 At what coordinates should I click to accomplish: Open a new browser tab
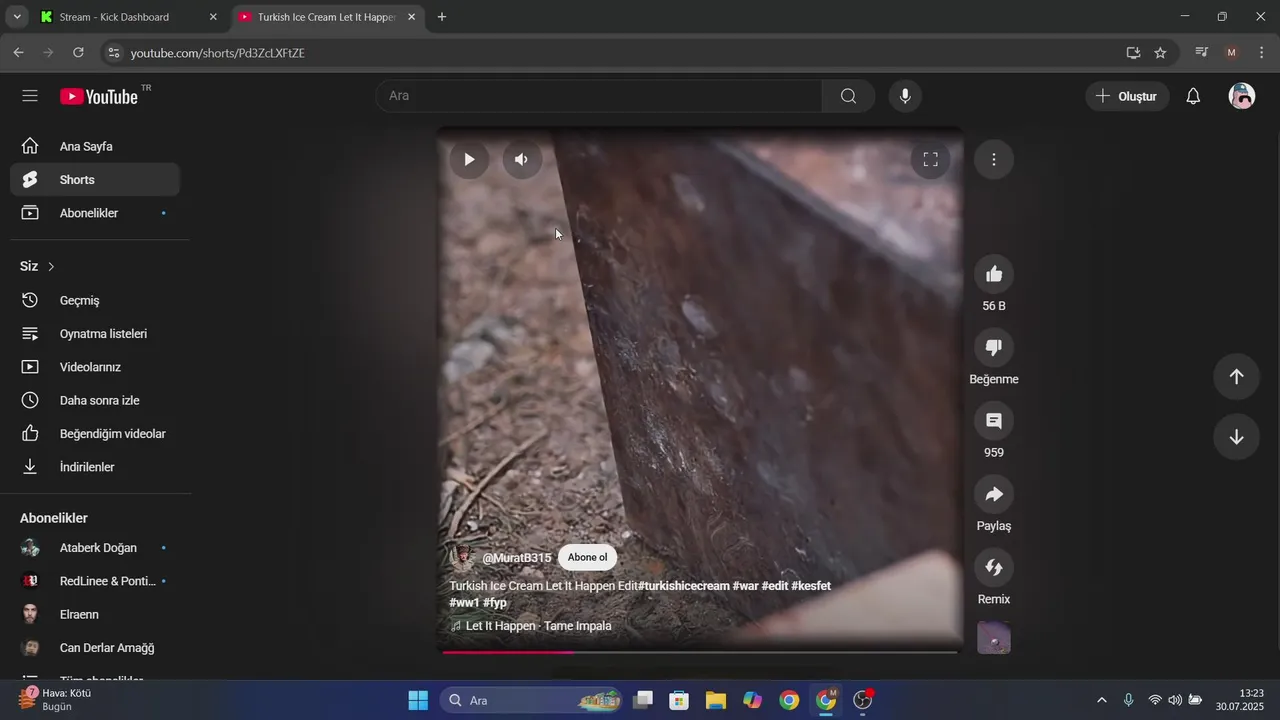coord(442,17)
